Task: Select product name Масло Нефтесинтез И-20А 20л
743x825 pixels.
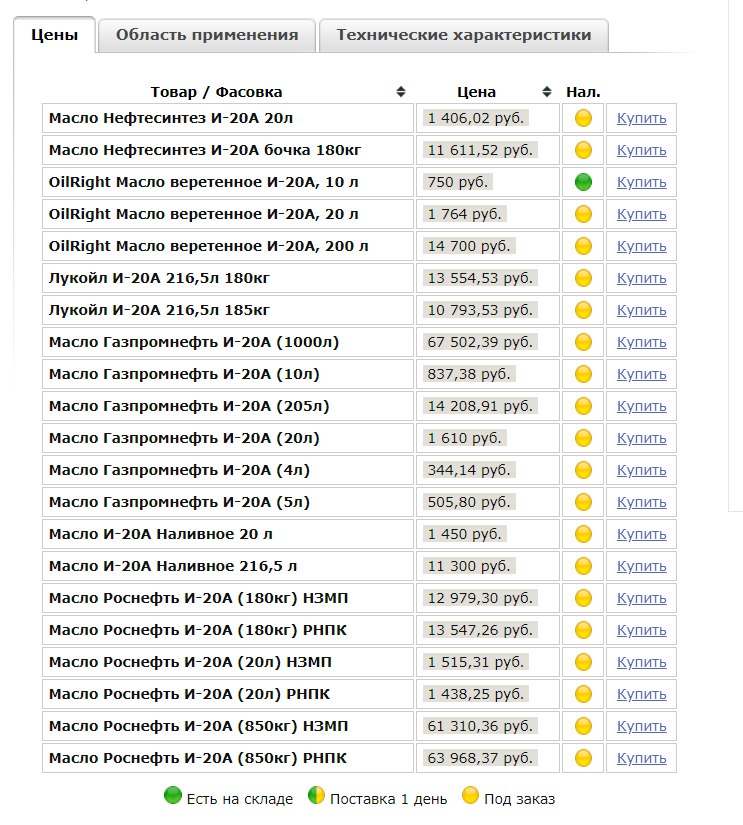Action: (x=171, y=118)
